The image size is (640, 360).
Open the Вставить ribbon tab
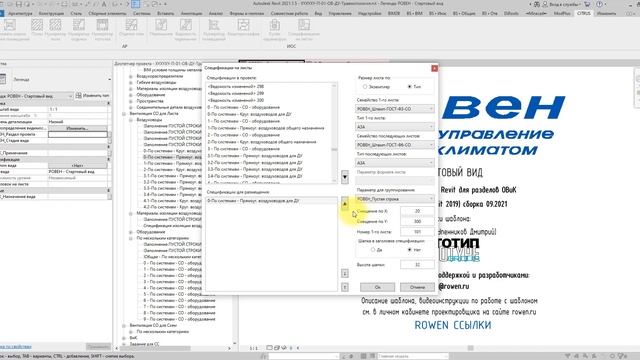(x=165, y=13)
